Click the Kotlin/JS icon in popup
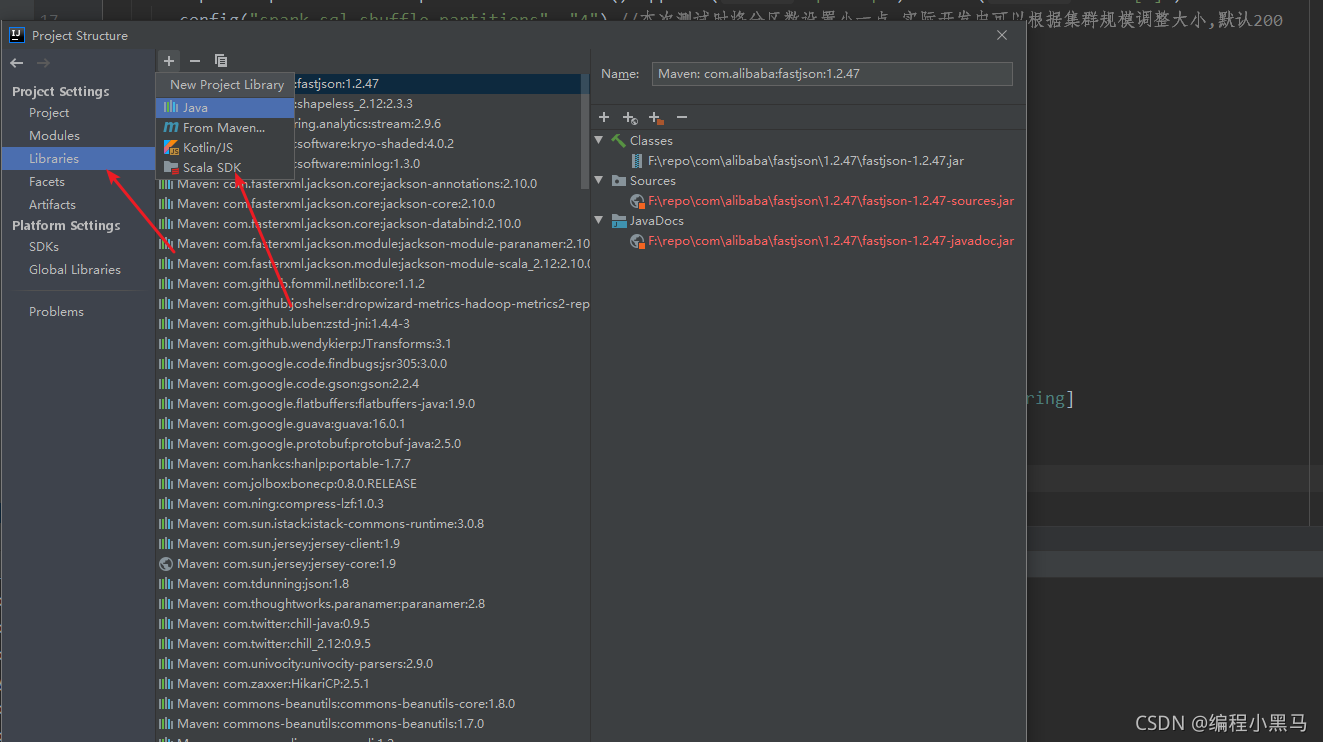 (x=171, y=147)
